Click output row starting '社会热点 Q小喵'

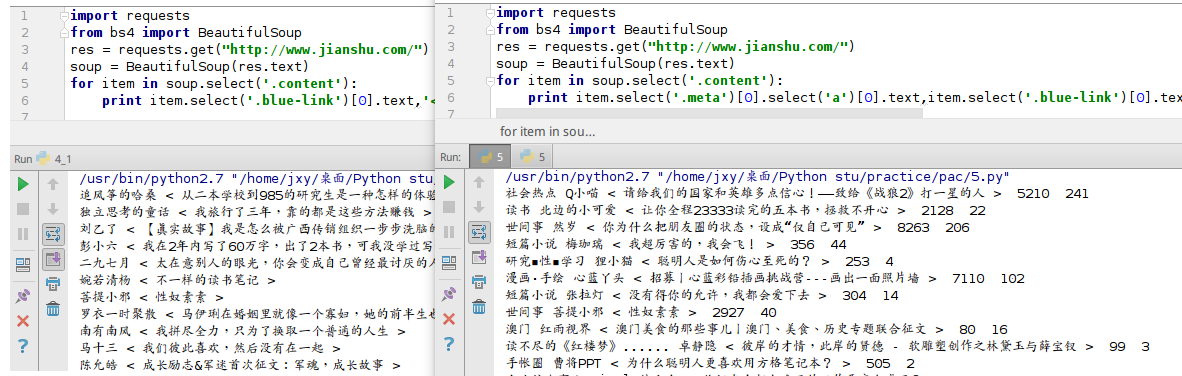coord(797,194)
